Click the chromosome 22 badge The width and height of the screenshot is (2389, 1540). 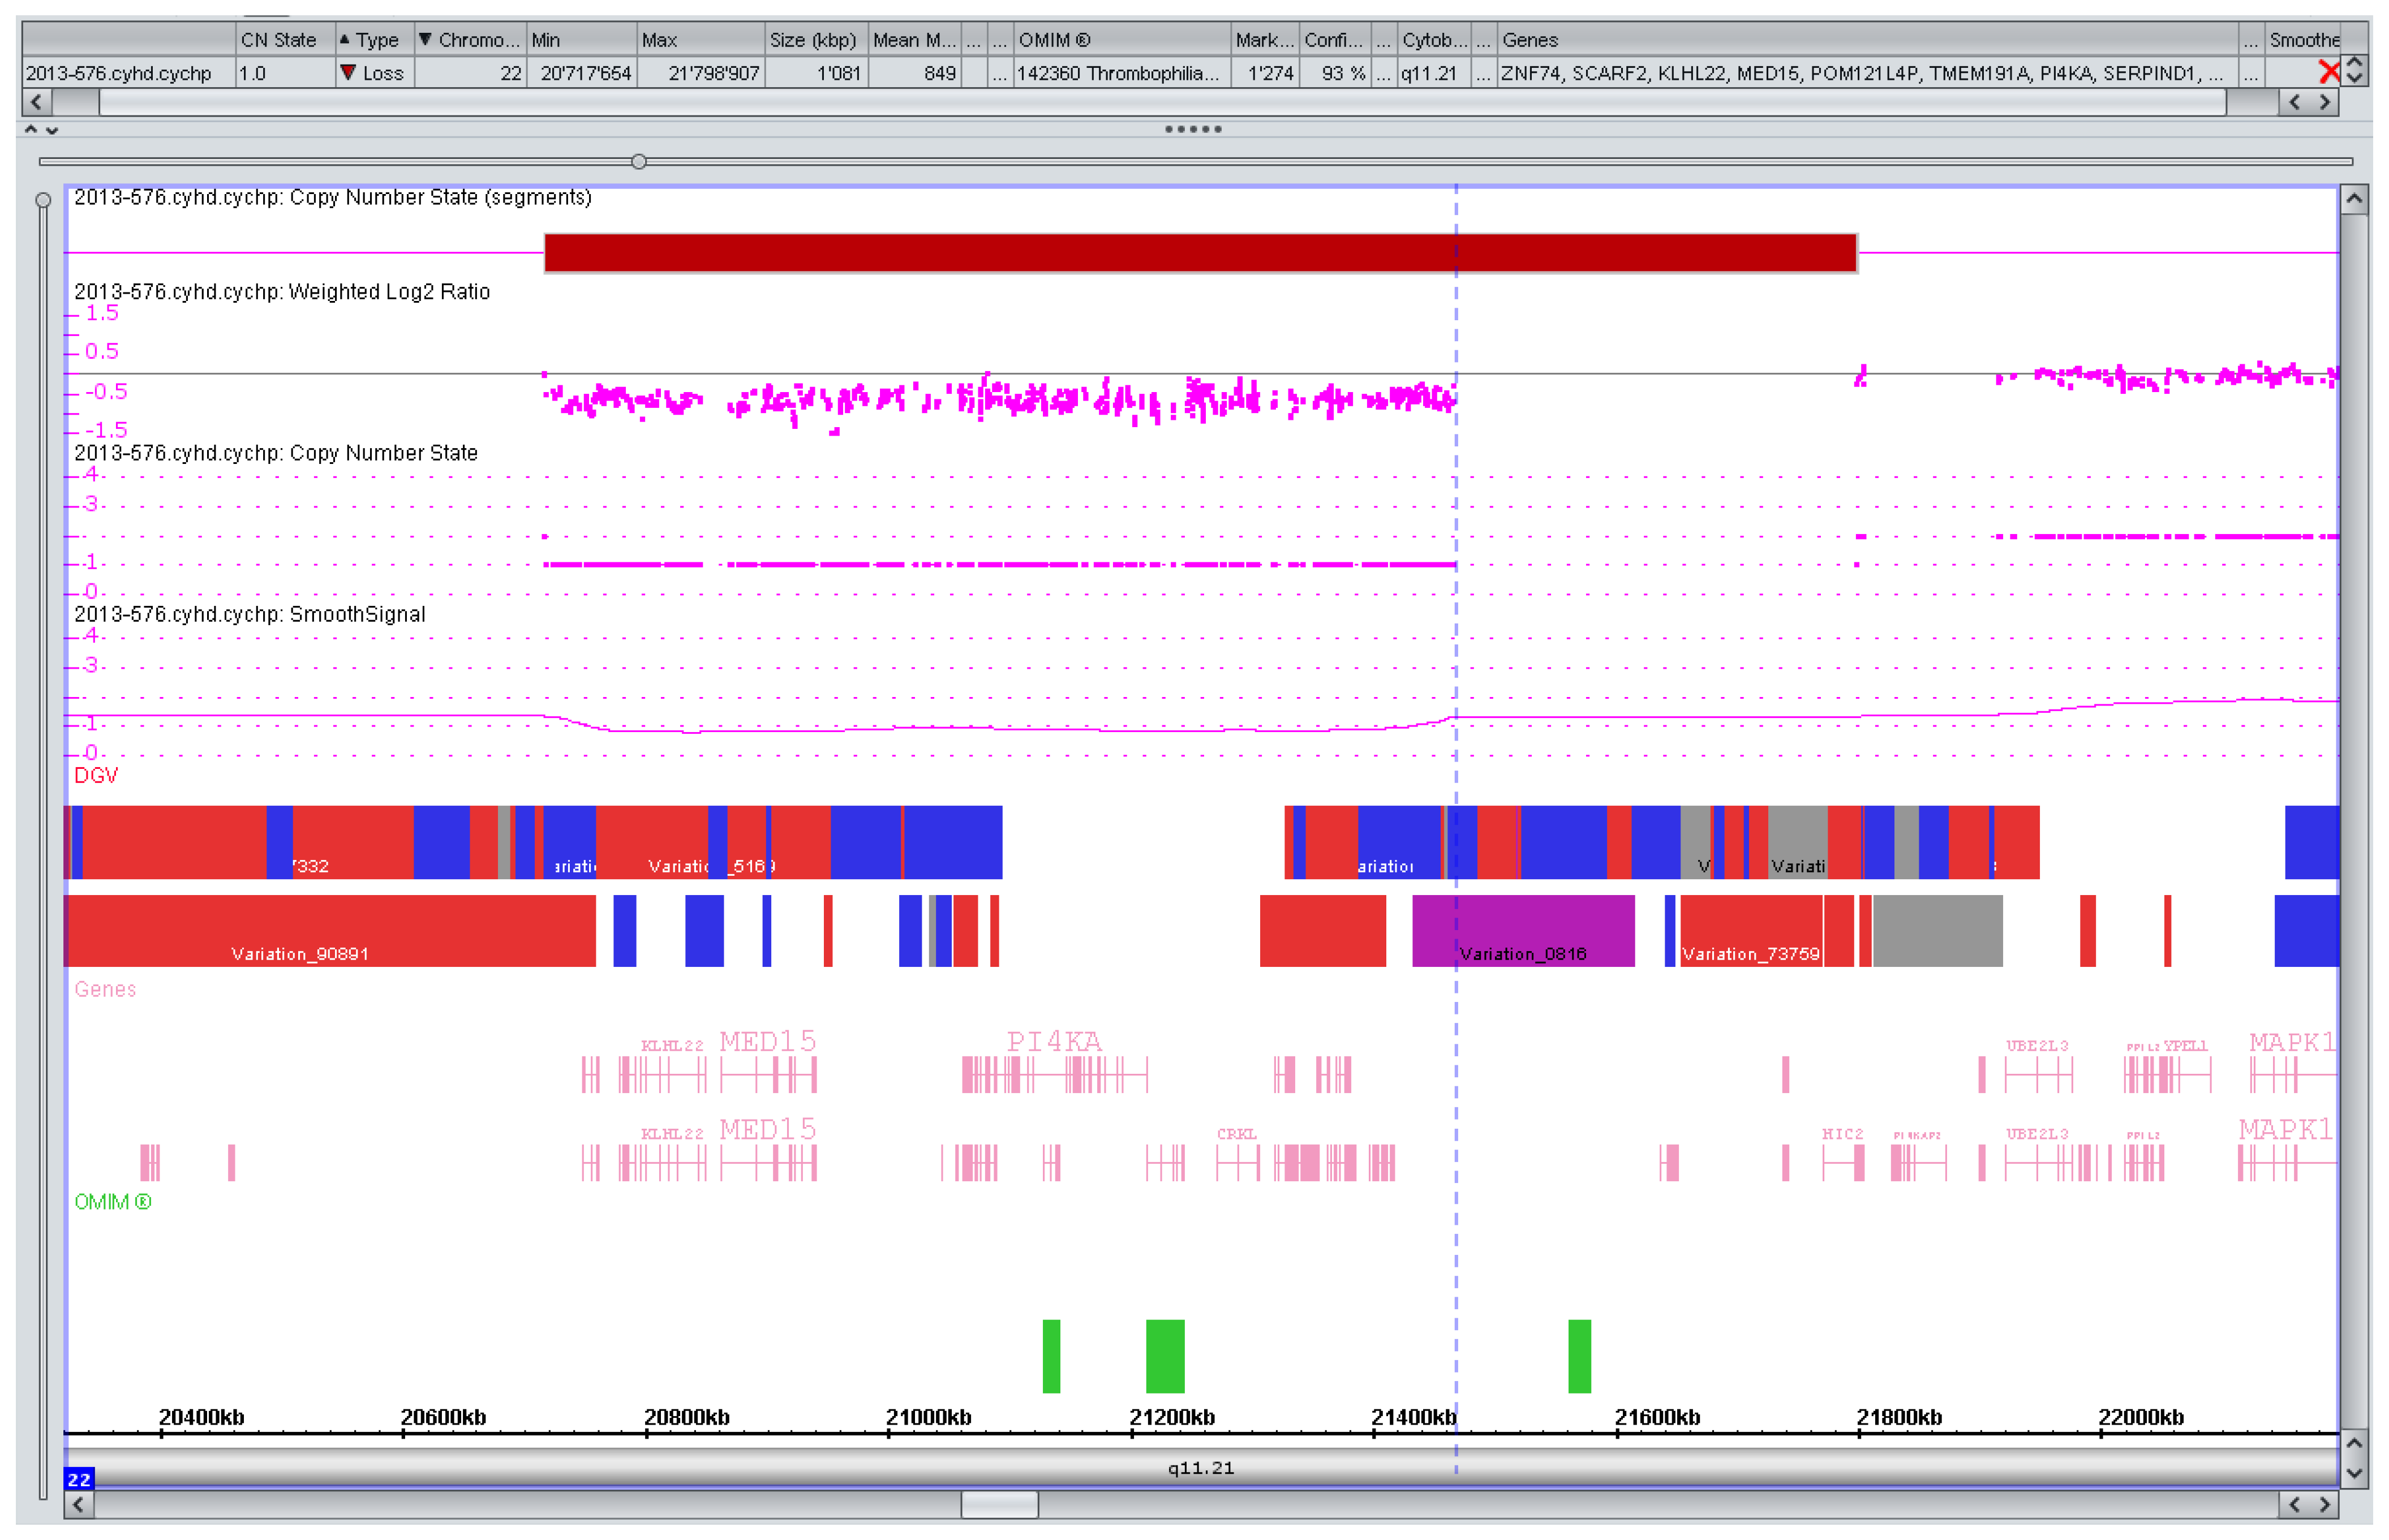(79, 1478)
